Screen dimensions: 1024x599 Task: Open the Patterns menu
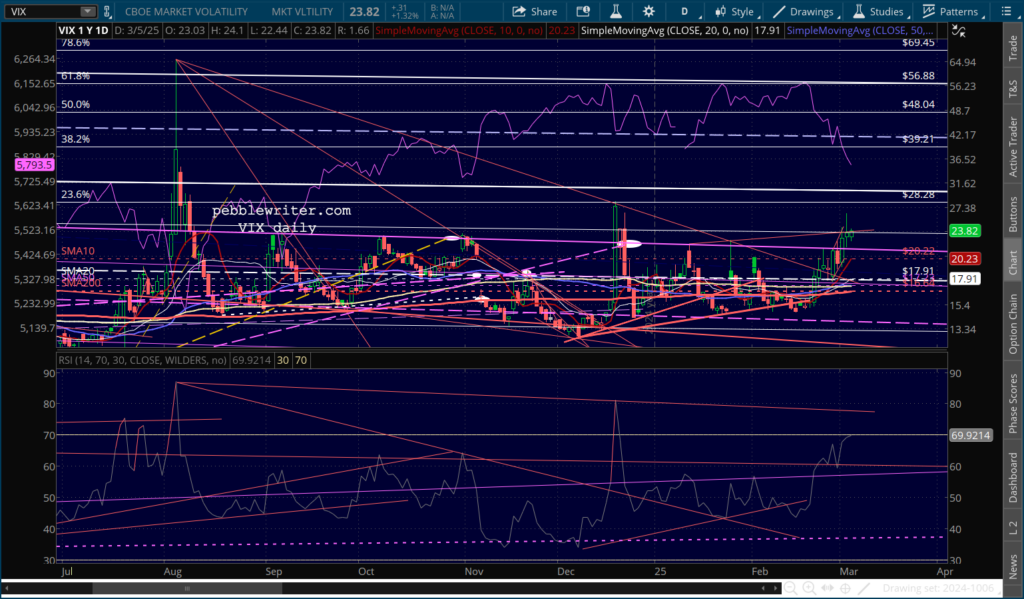coord(949,12)
